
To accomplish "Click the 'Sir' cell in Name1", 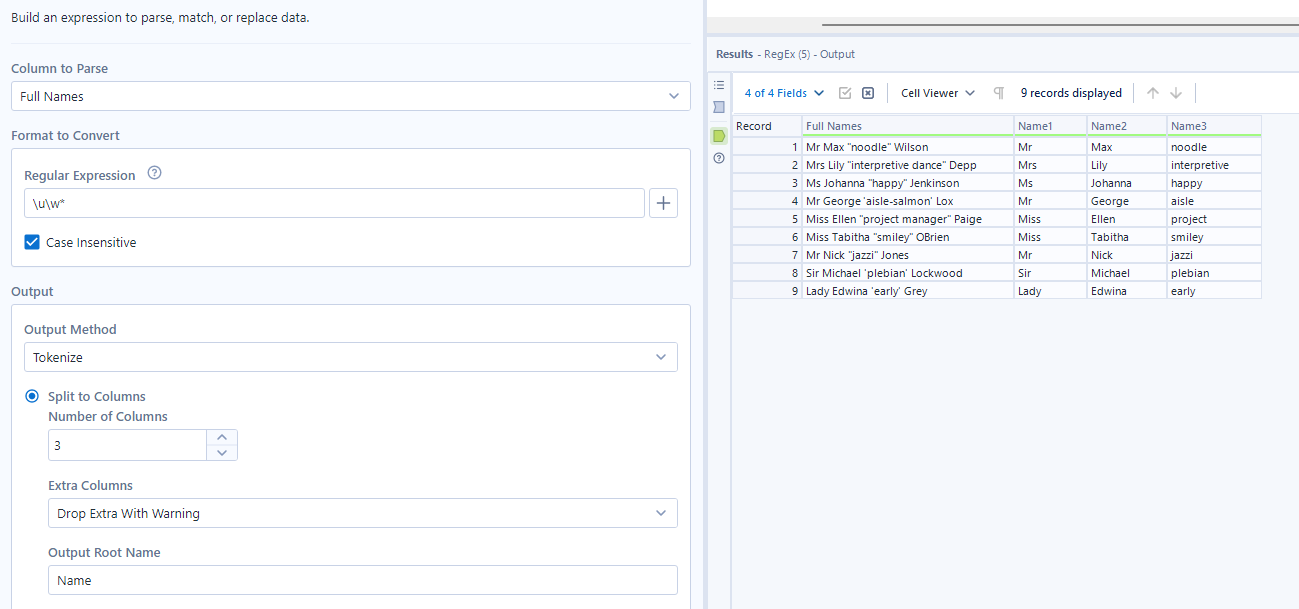I will click(x=1050, y=273).
